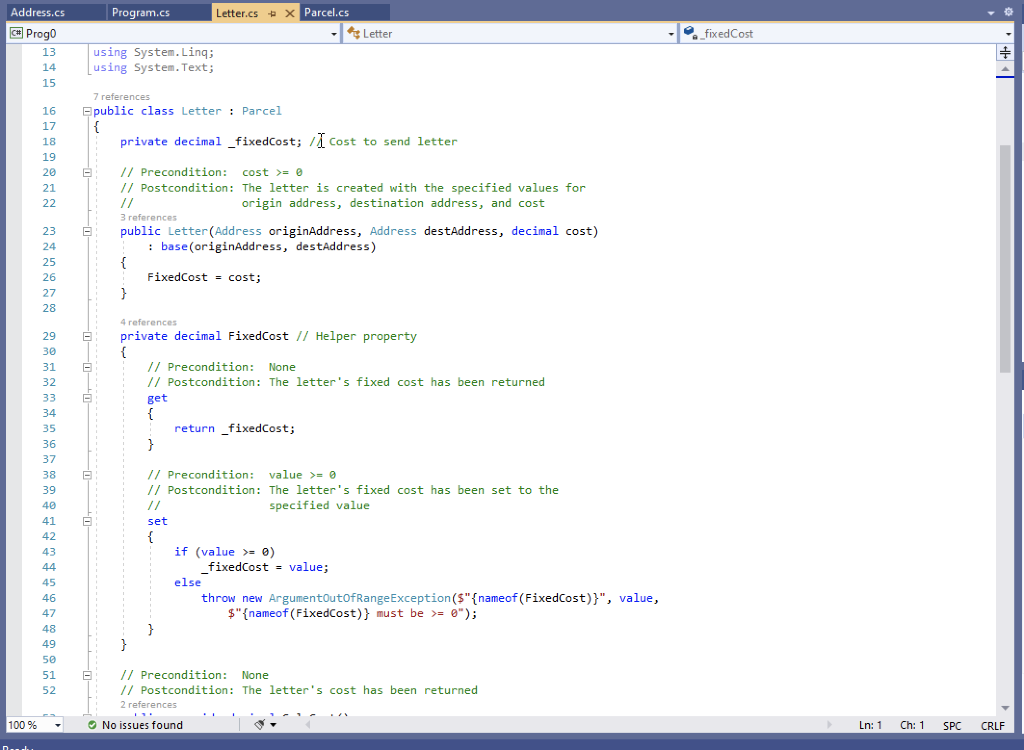Collapse the set accessor at line 41
This screenshot has height=750, width=1024.
pyautogui.click(x=87, y=521)
